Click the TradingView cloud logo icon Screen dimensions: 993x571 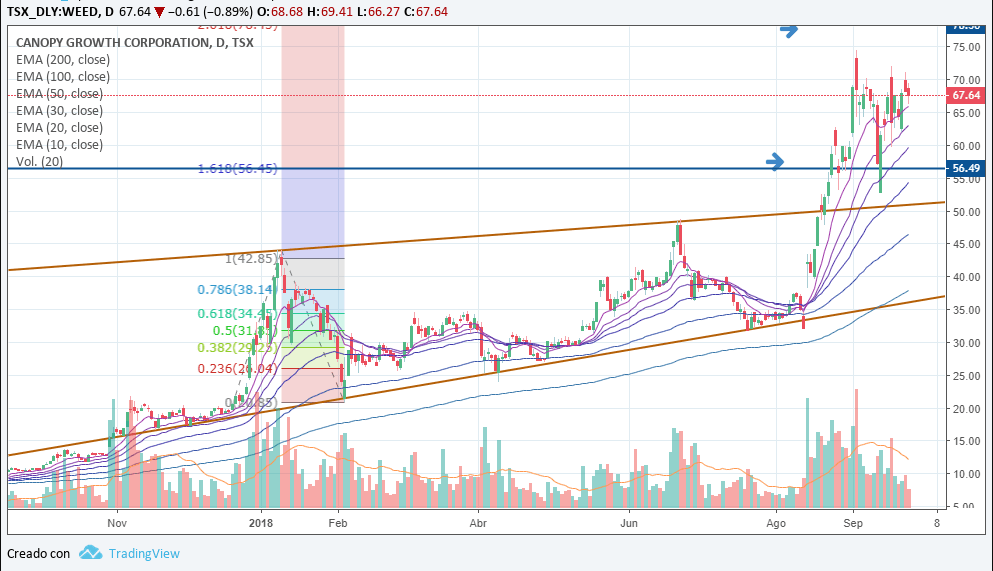pos(91,552)
